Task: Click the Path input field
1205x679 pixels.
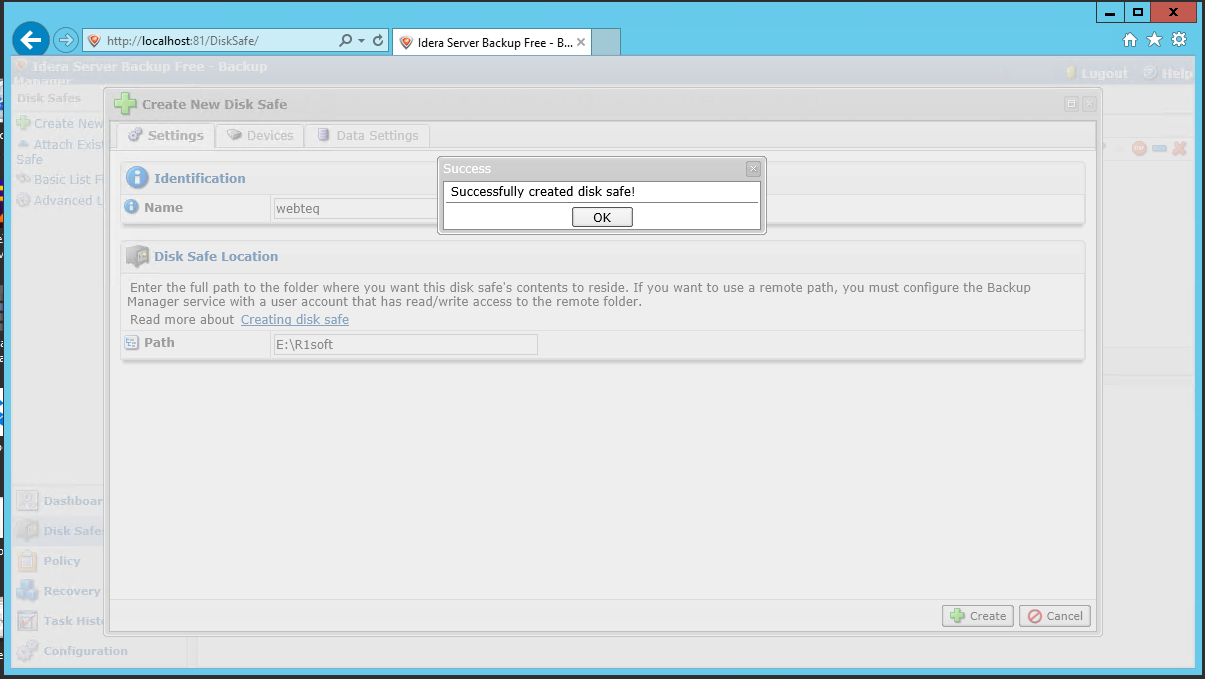Action: point(405,344)
